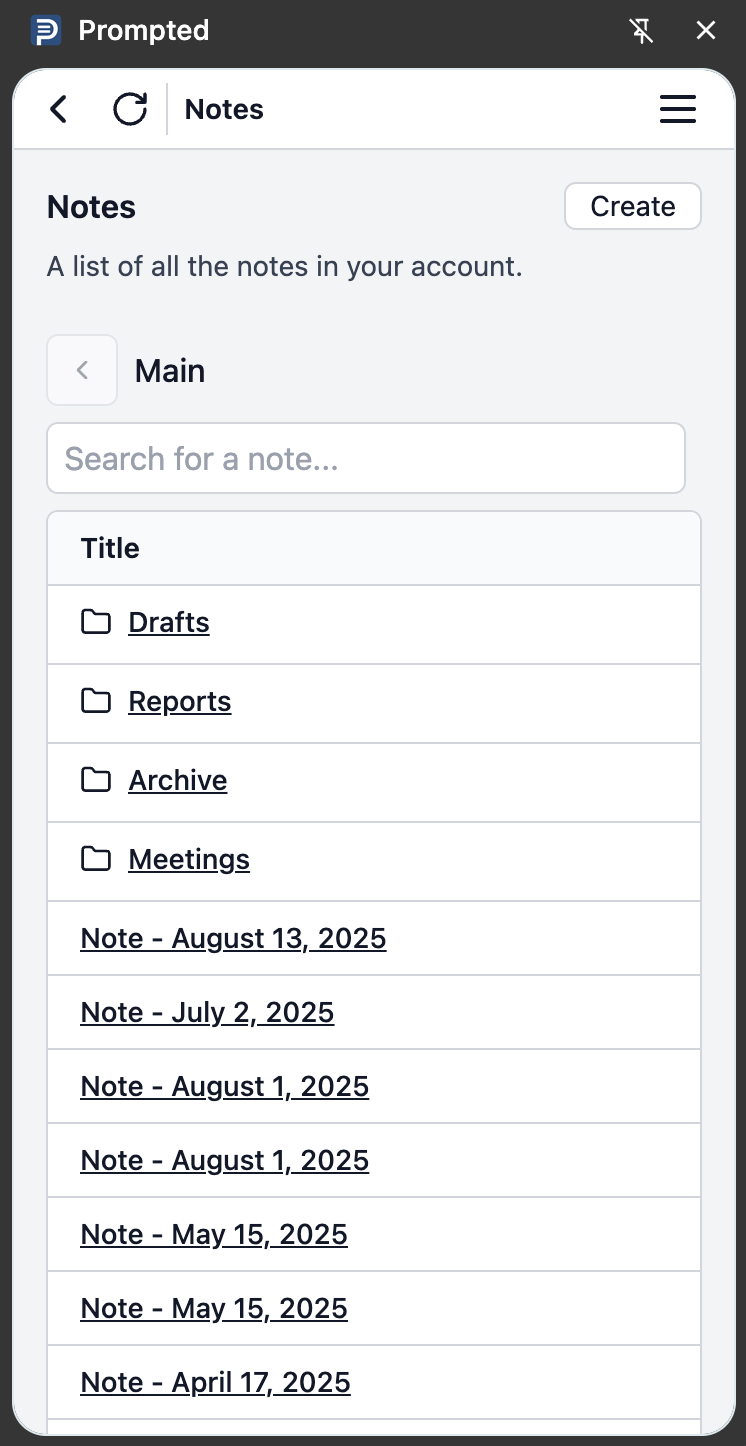Image resolution: width=746 pixels, height=1446 pixels.
Task: Click the back arrow next to Notes title
Action: click(57, 109)
